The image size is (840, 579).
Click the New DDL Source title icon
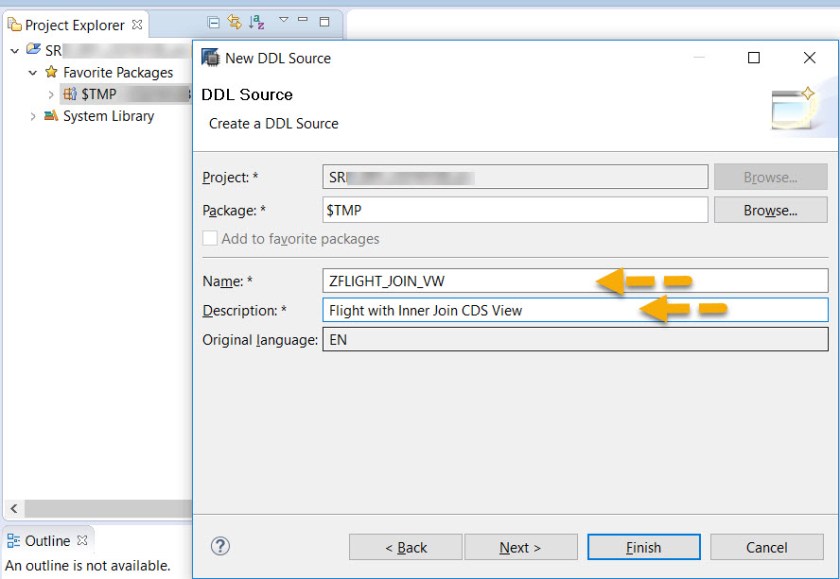pos(211,57)
